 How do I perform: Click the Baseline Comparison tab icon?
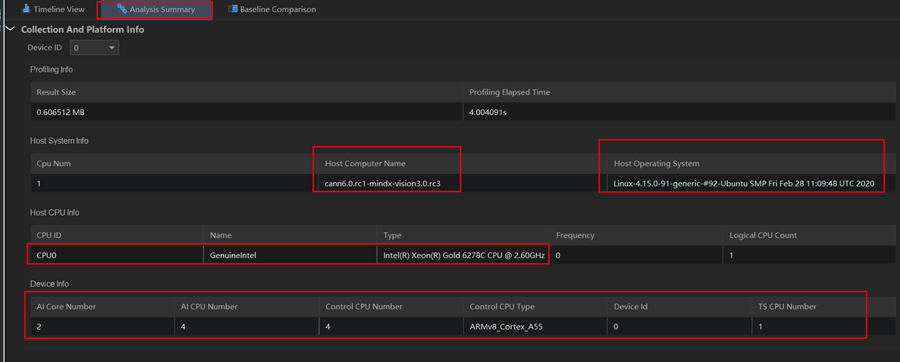pos(232,9)
